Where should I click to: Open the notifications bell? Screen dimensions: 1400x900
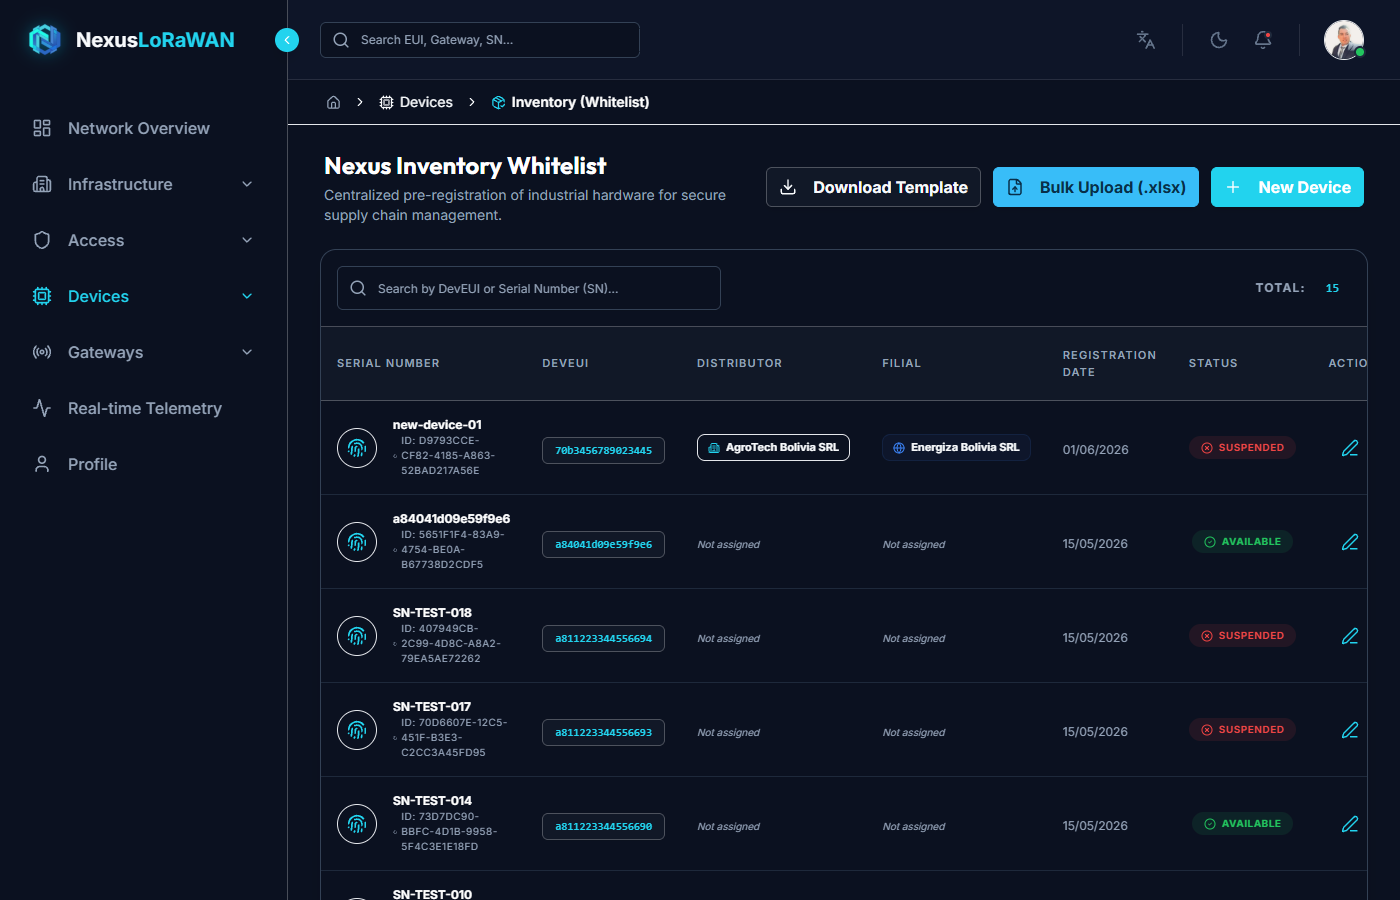[x=1263, y=40]
